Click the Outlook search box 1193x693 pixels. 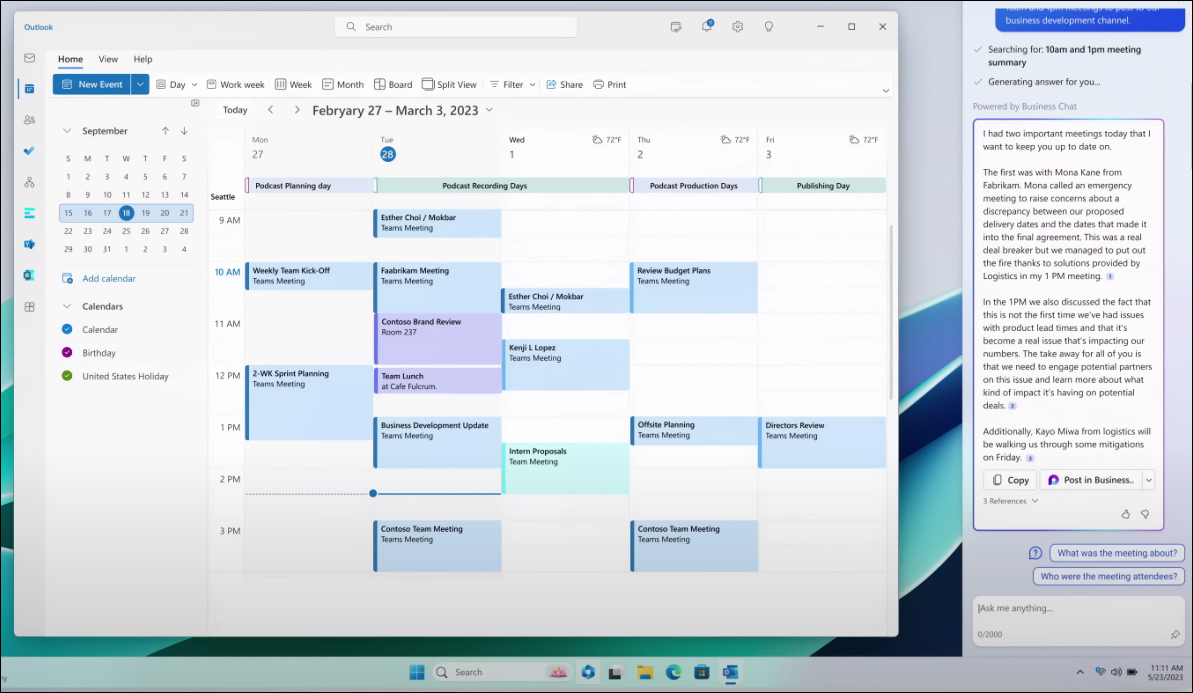[x=456, y=27]
